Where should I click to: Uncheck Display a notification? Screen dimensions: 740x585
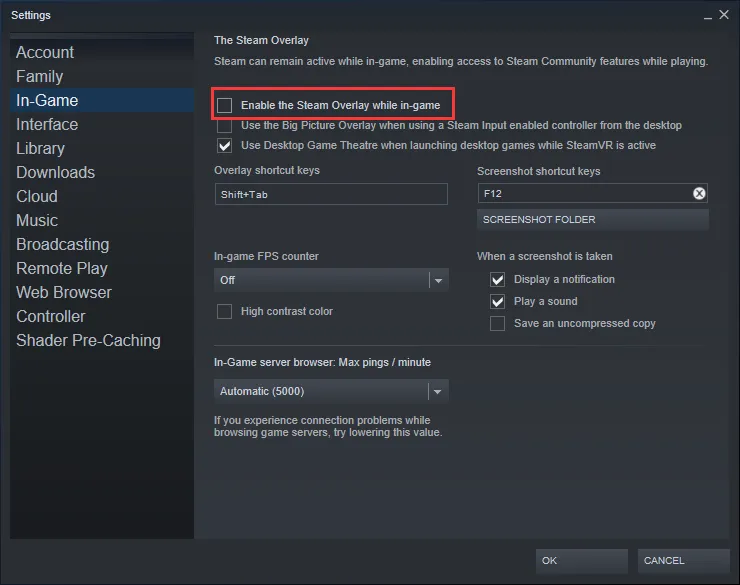pyautogui.click(x=497, y=279)
